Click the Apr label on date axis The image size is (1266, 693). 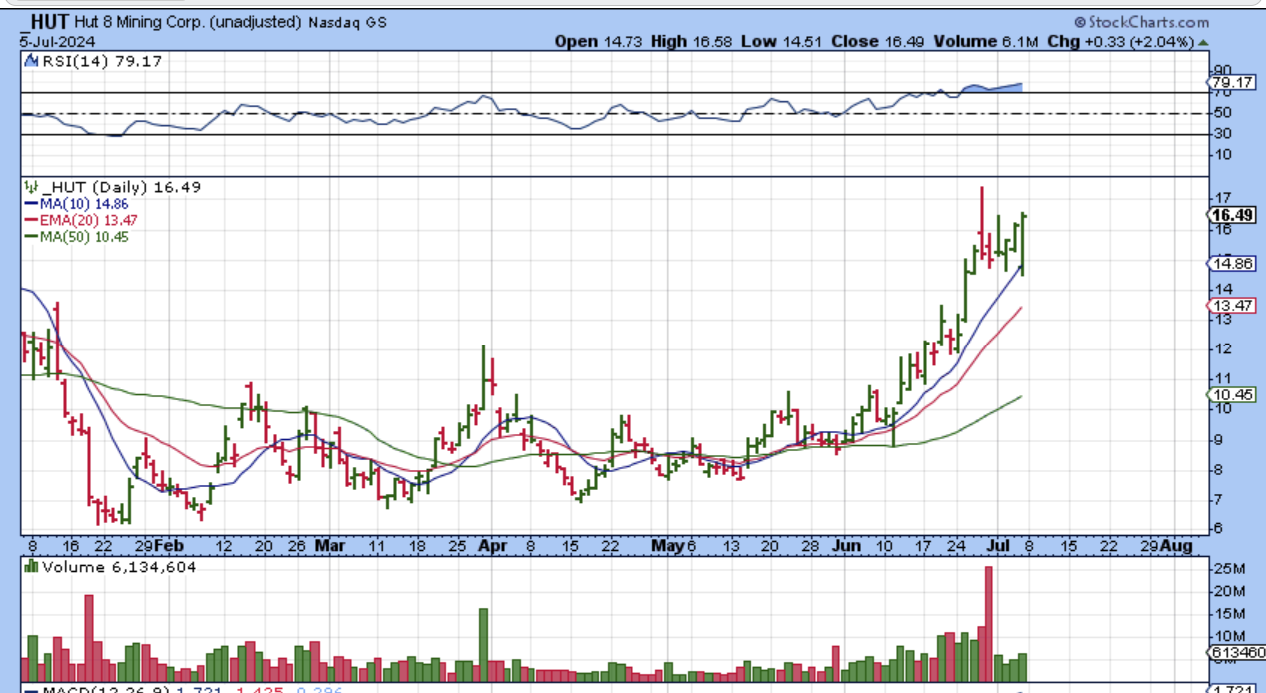click(491, 546)
